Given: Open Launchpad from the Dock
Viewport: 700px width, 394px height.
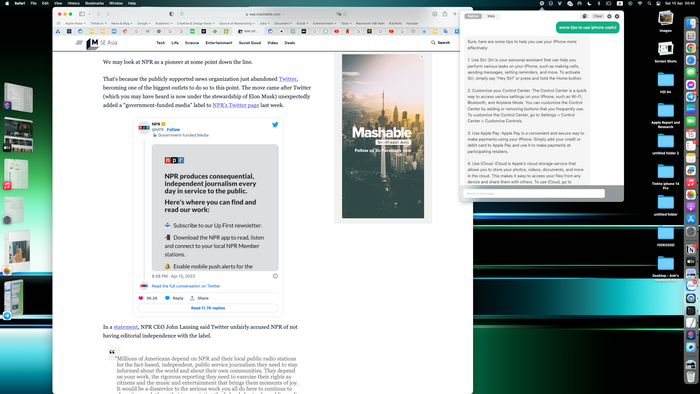Looking at the screenshot, I should pyautogui.click(x=691, y=36).
